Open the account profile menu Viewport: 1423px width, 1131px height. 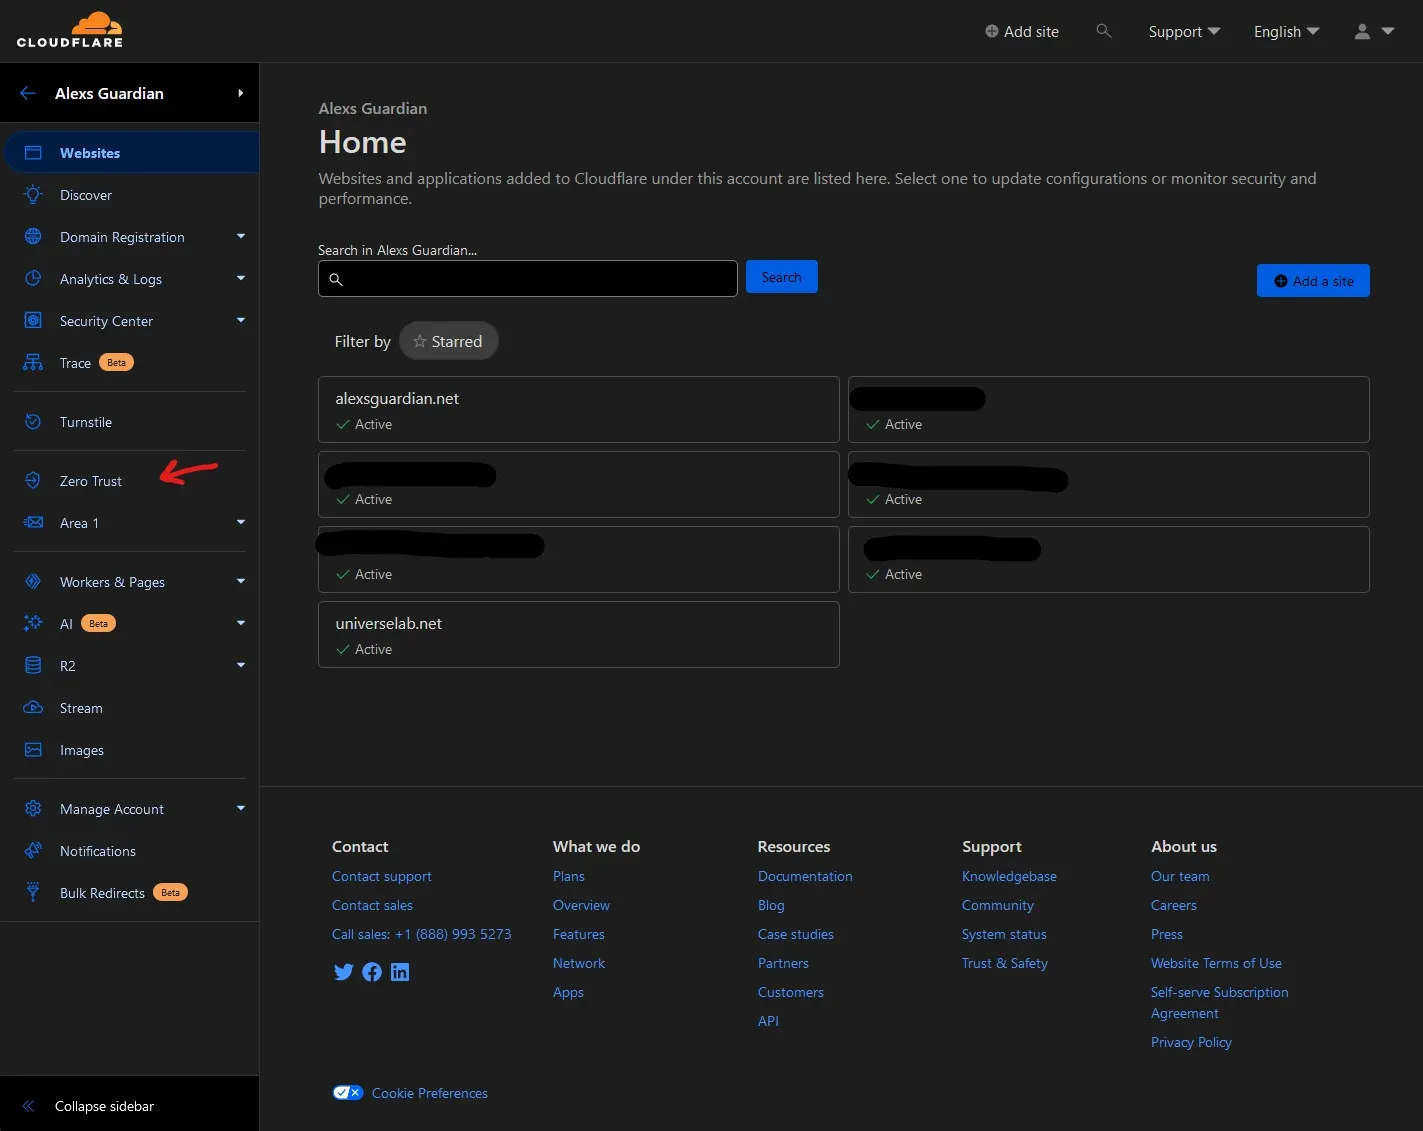click(1372, 31)
